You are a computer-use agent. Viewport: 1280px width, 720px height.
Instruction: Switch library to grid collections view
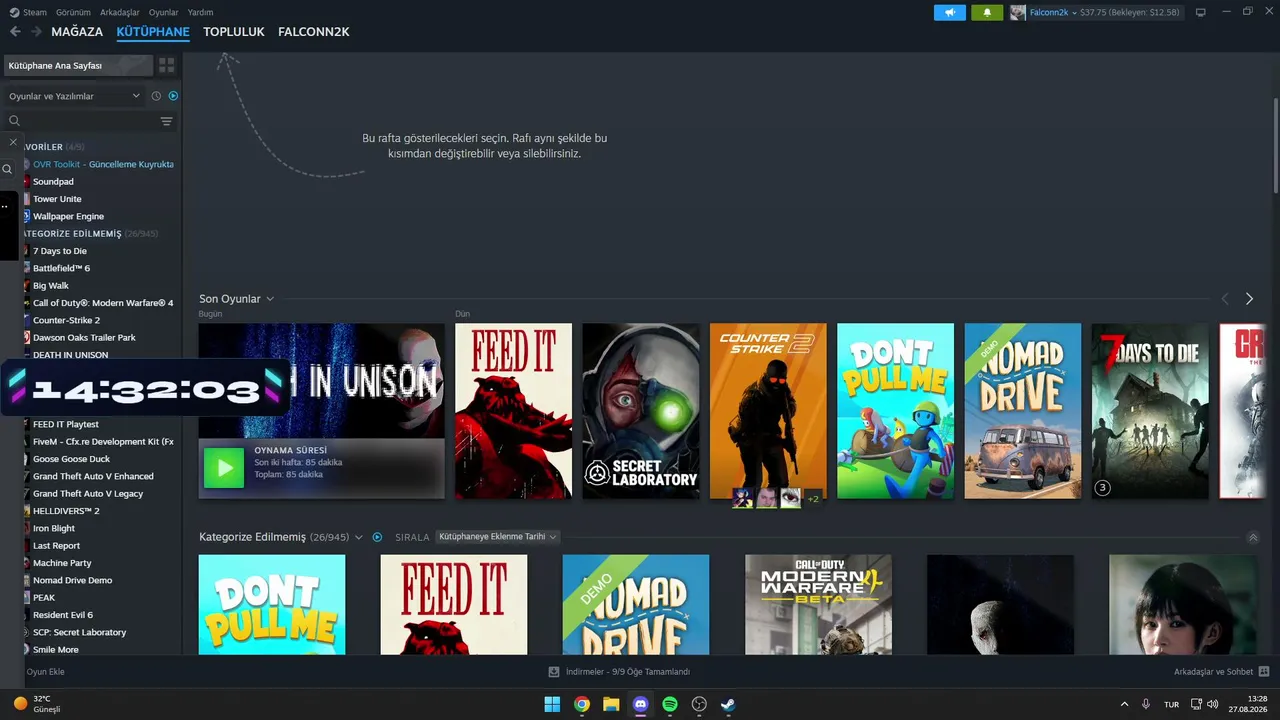167,65
